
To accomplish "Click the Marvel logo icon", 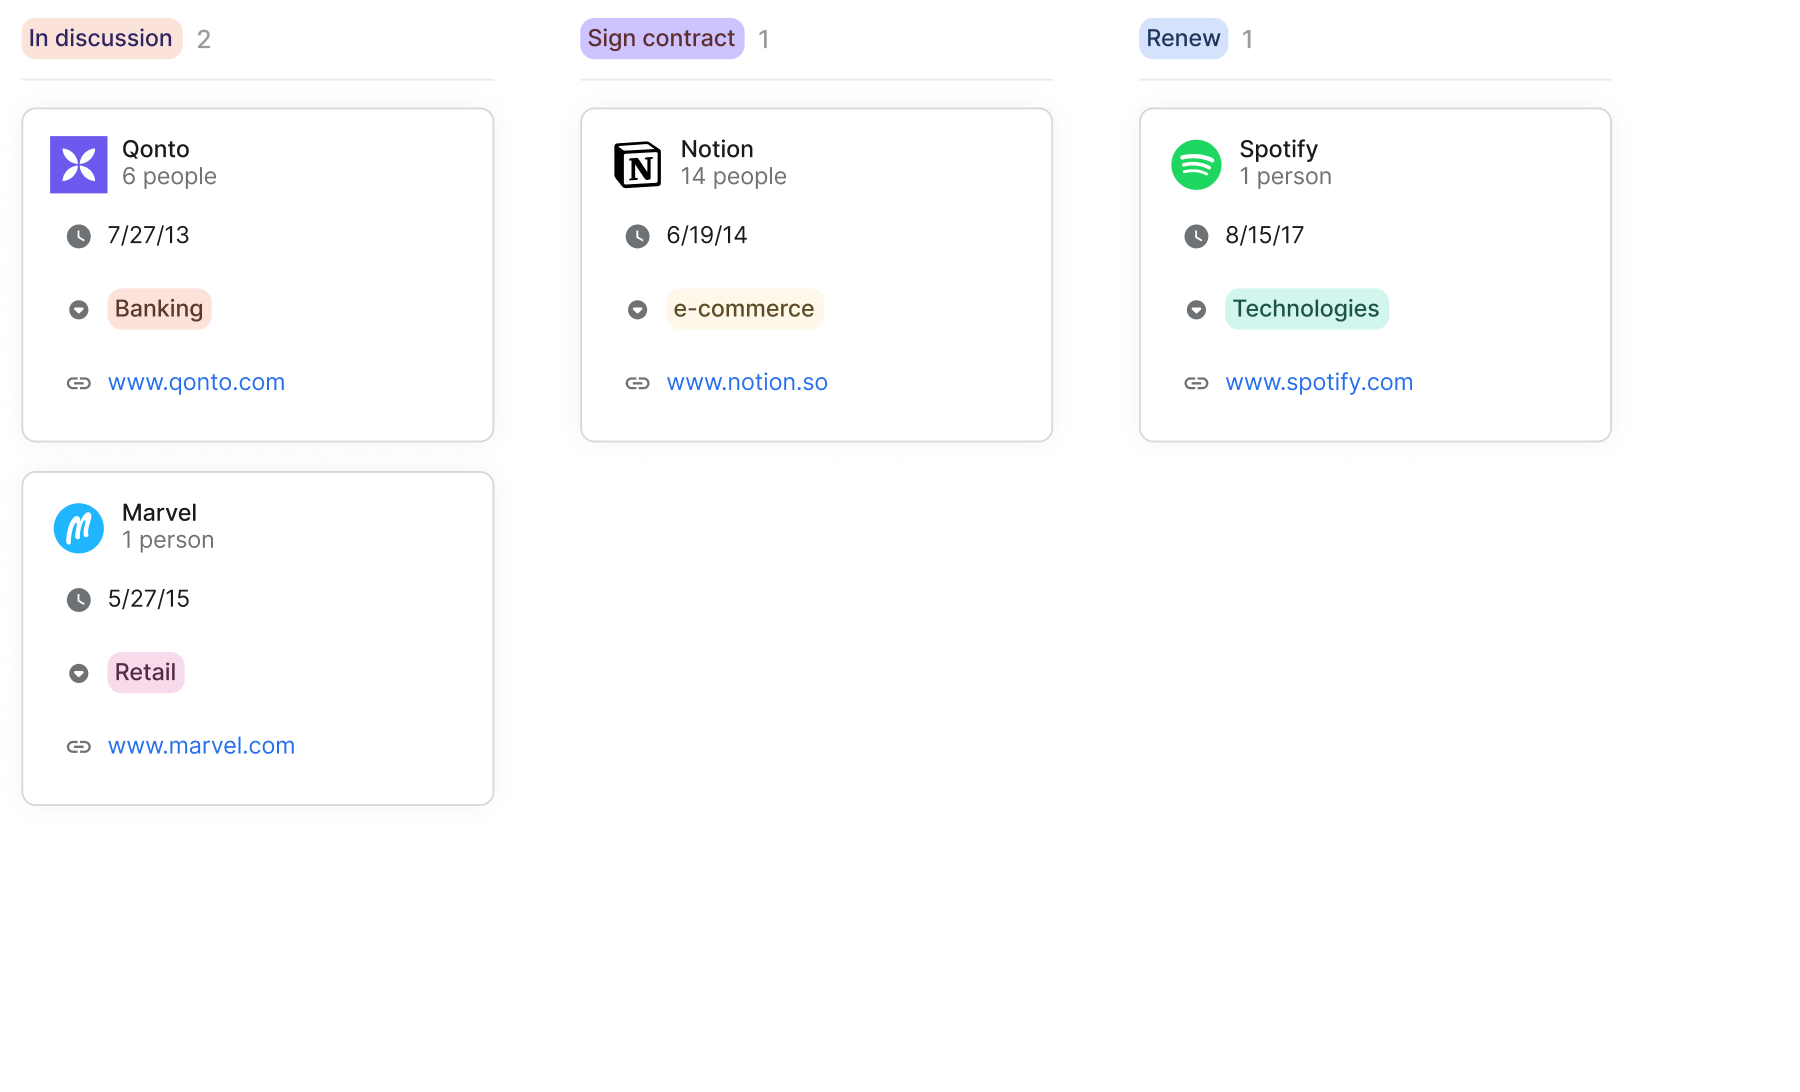I will point(79,528).
